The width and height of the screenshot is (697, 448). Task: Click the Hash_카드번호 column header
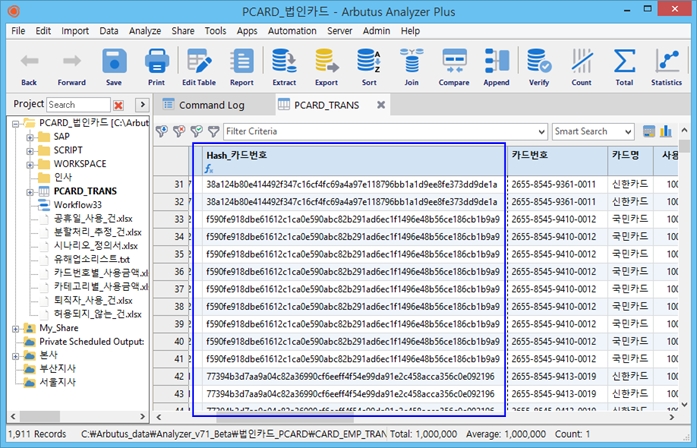pos(354,160)
